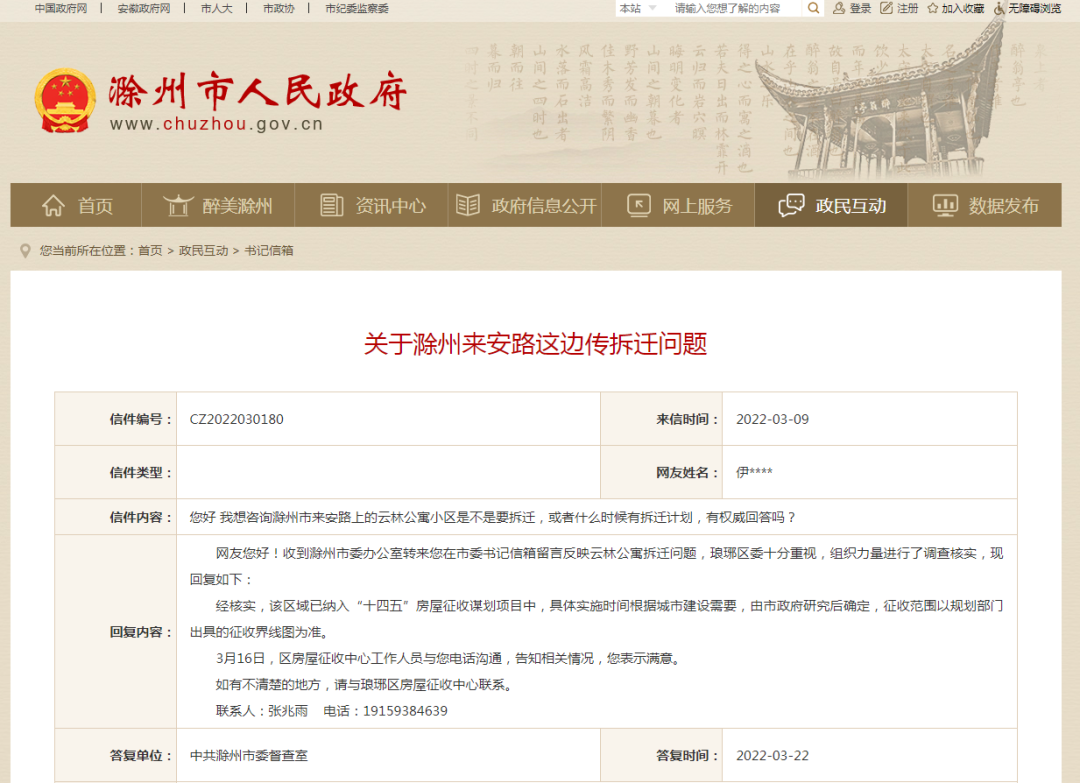Click the 注册 register link

[908, 8]
